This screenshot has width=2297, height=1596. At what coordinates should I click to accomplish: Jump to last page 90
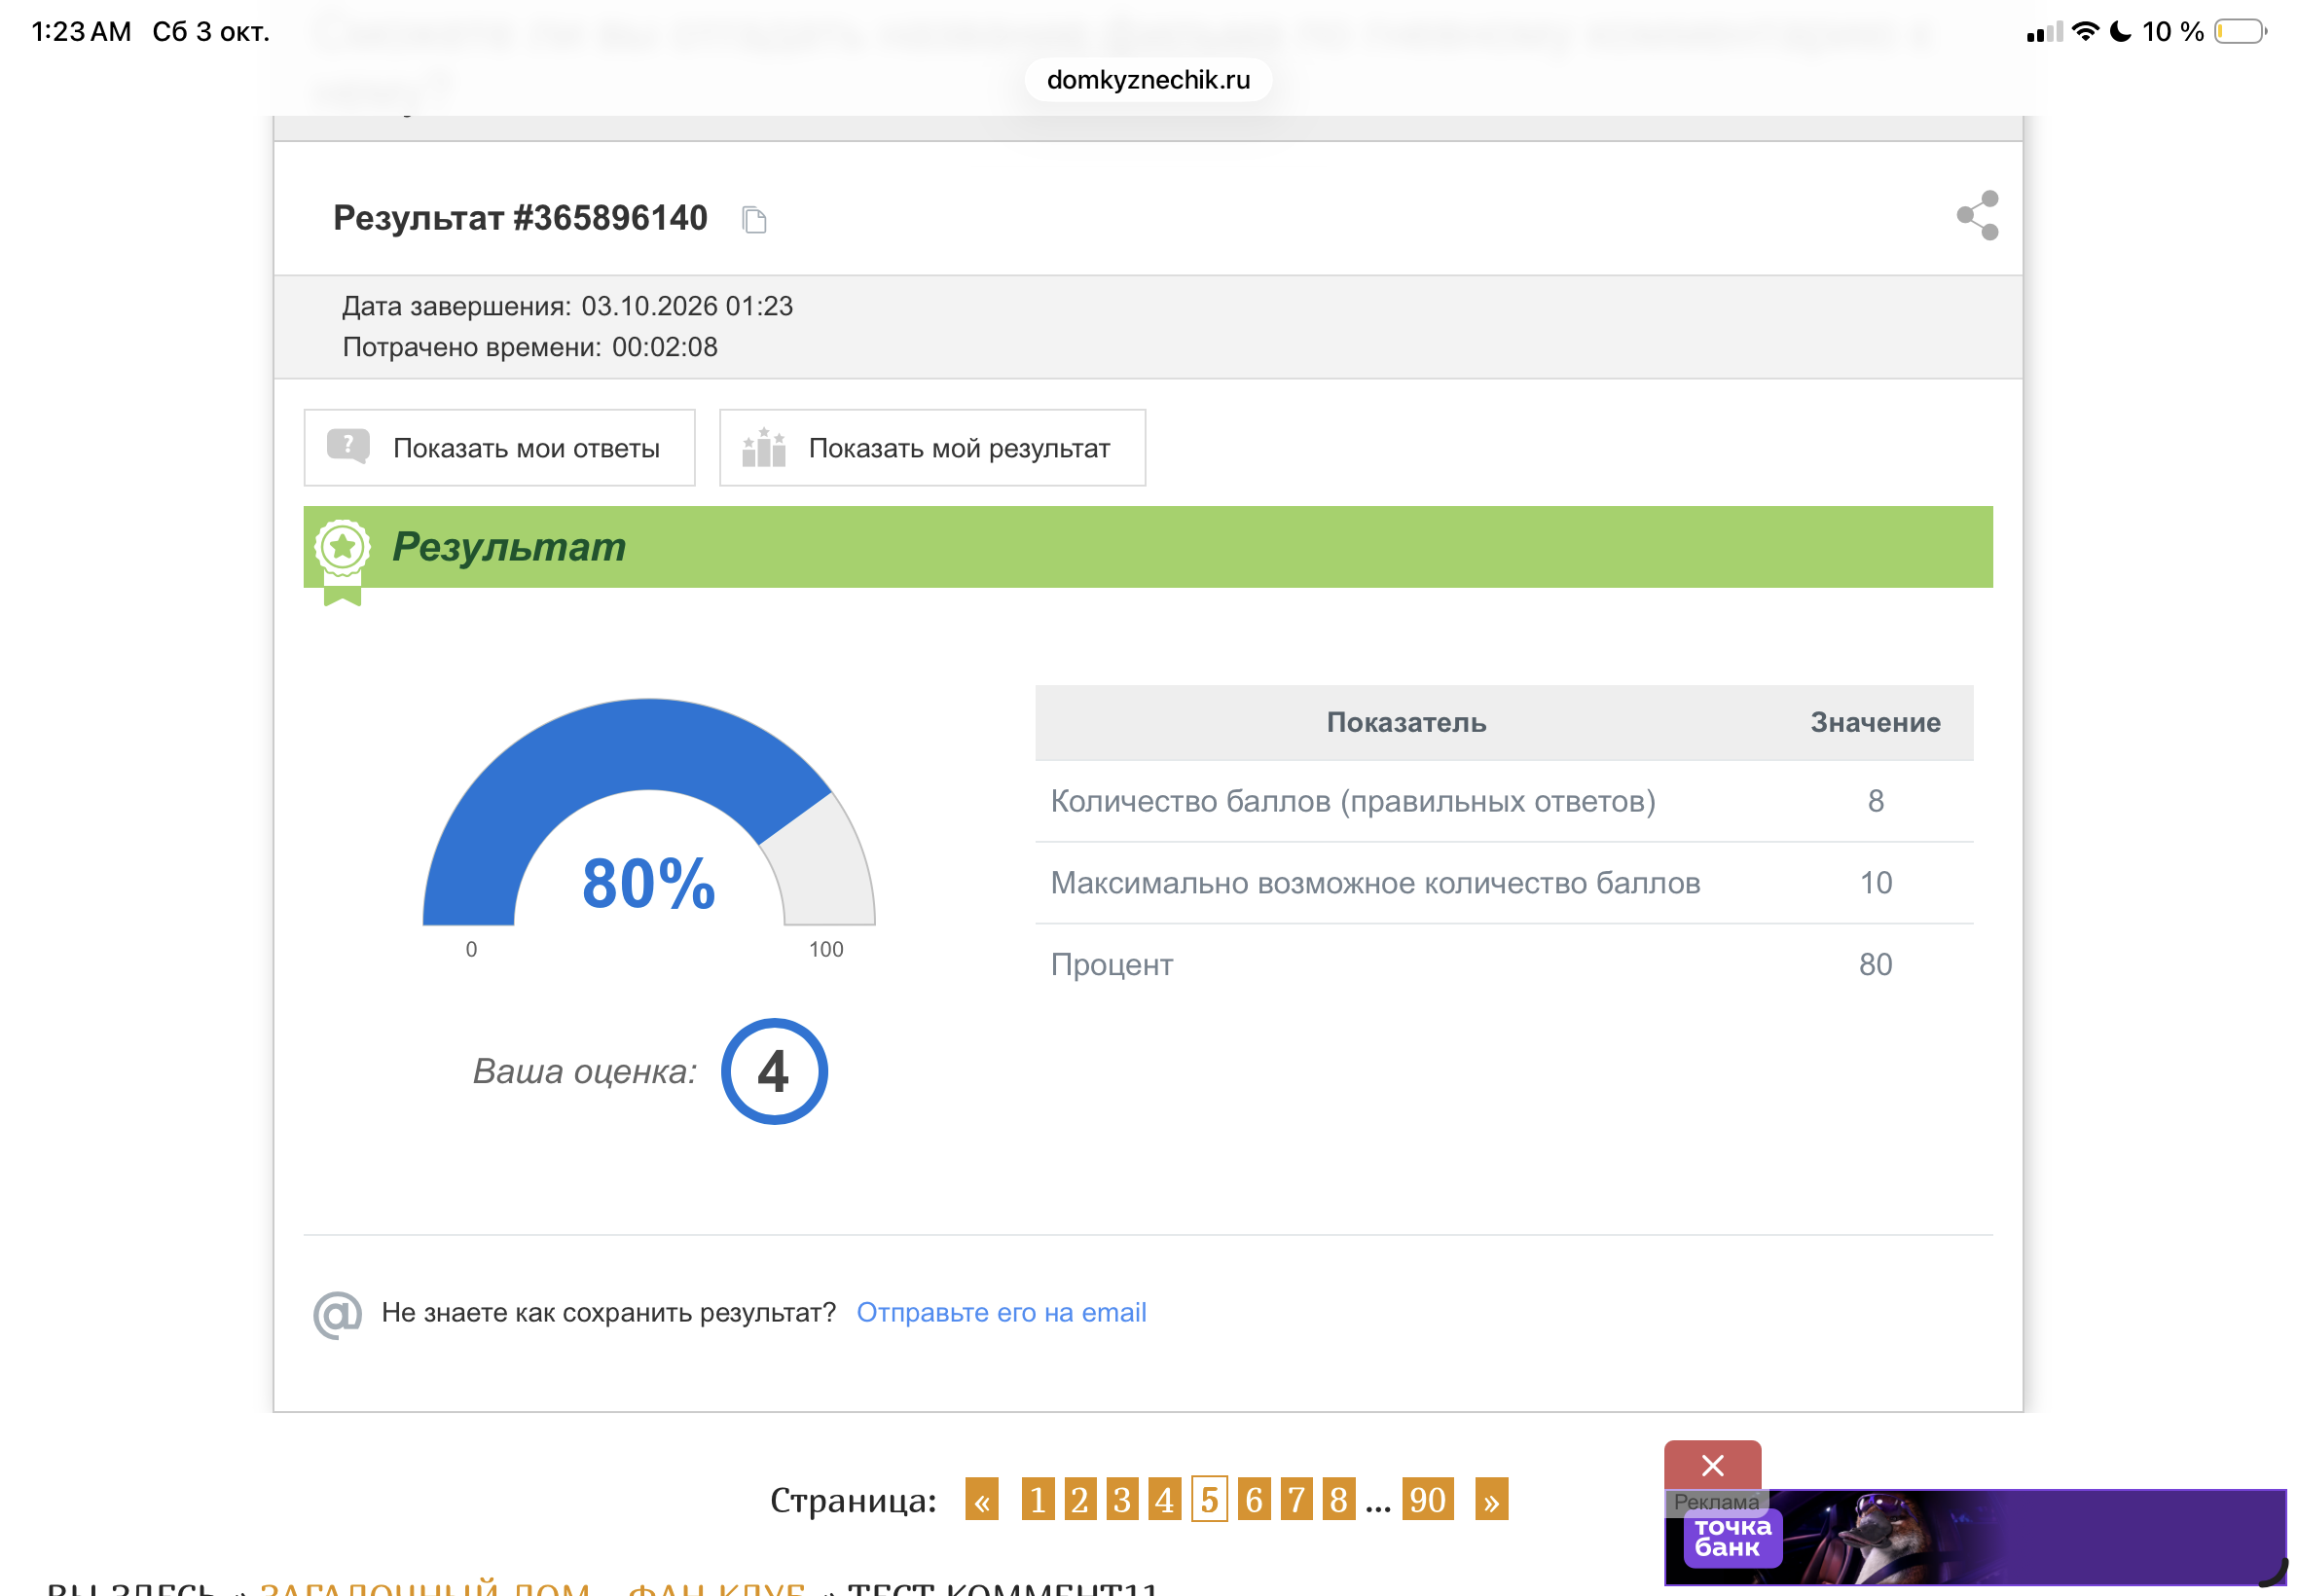click(x=1428, y=1499)
